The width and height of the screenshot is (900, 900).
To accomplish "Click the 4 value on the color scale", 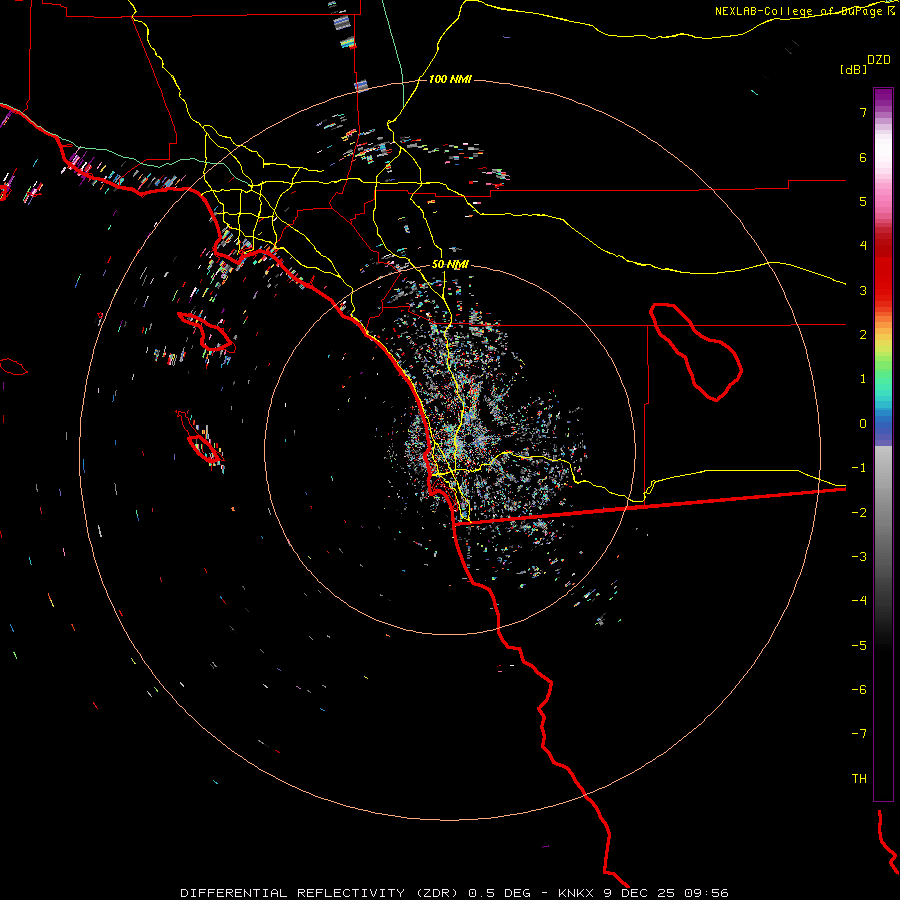I will (x=863, y=246).
